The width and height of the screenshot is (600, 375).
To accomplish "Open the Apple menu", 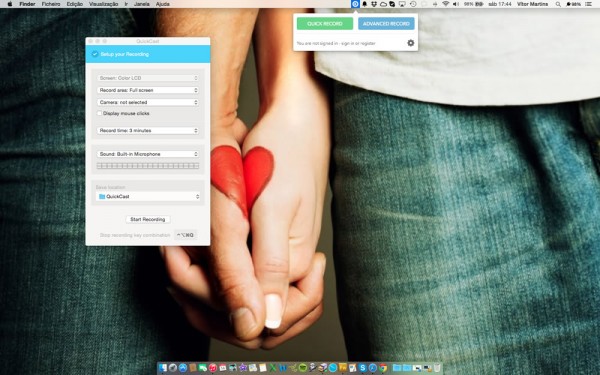I will (x=10, y=4).
